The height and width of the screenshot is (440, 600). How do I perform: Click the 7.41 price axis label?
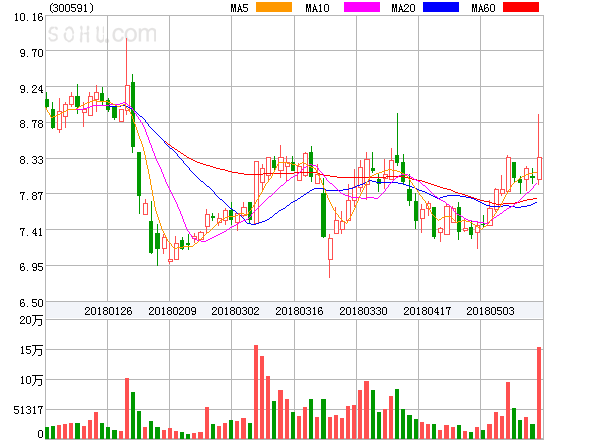pyautogui.click(x=31, y=231)
